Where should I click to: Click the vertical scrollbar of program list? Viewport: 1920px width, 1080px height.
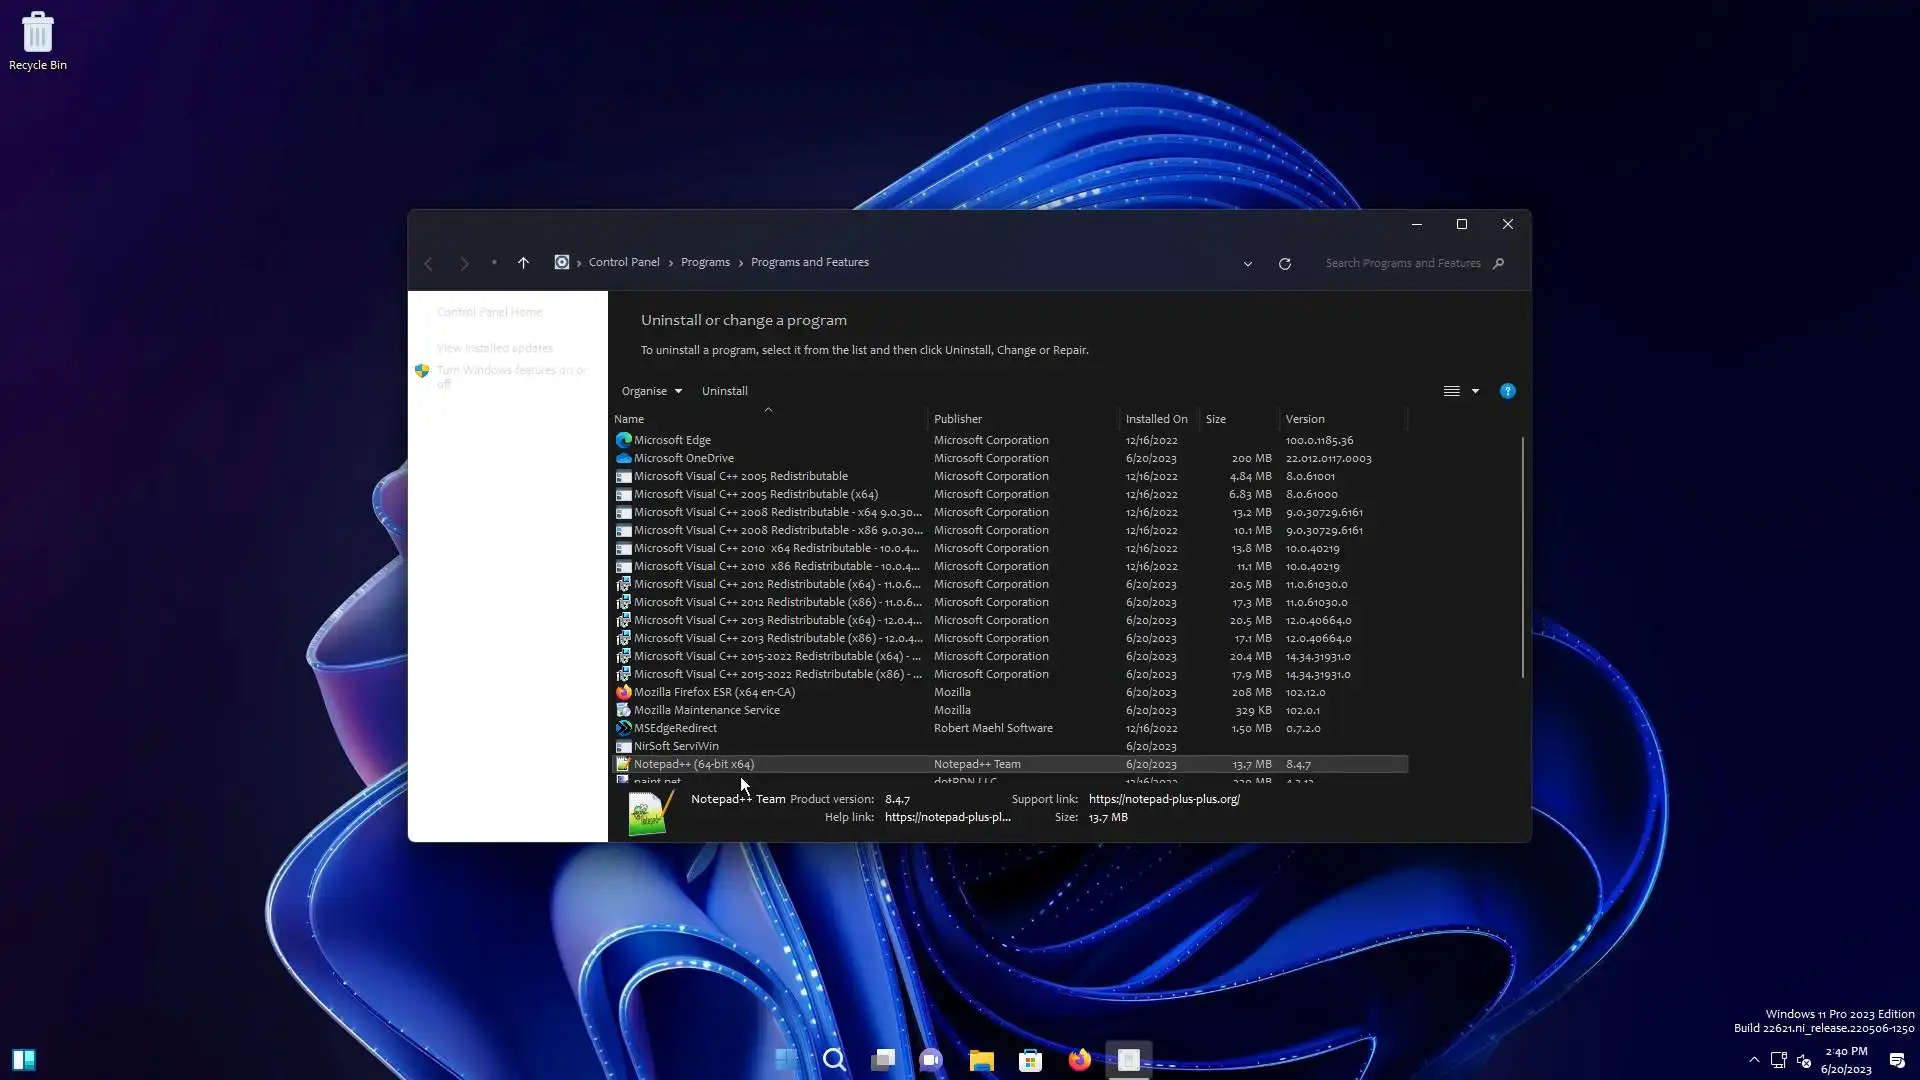click(1522, 556)
